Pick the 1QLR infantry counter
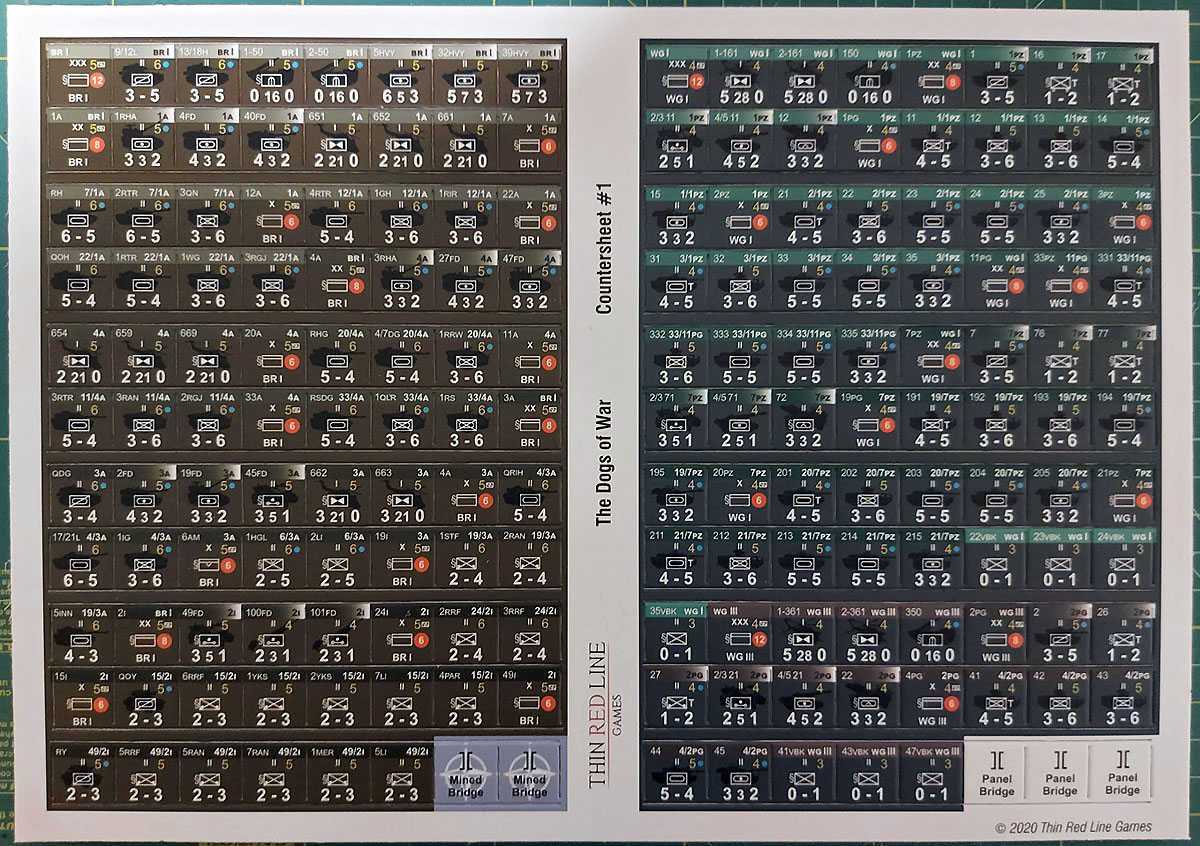This screenshot has width=1200, height=846. 401,419
